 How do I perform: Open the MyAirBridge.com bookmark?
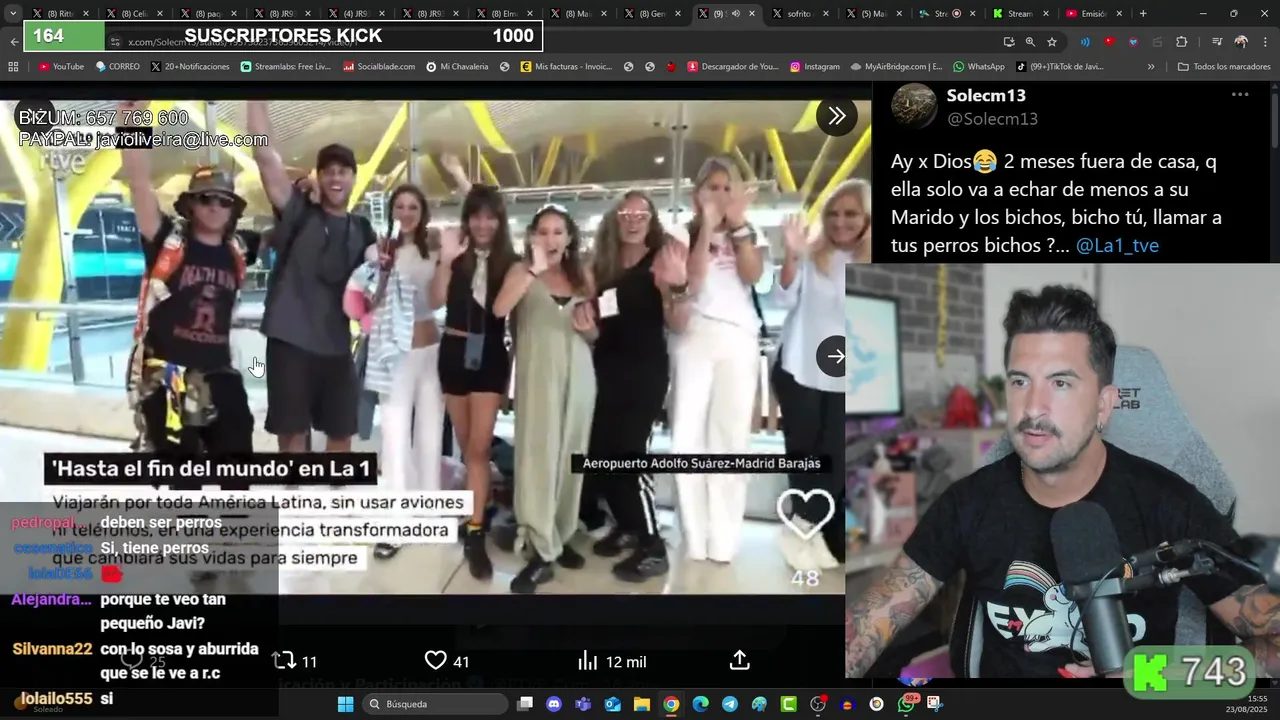click(x=897, y=67)
